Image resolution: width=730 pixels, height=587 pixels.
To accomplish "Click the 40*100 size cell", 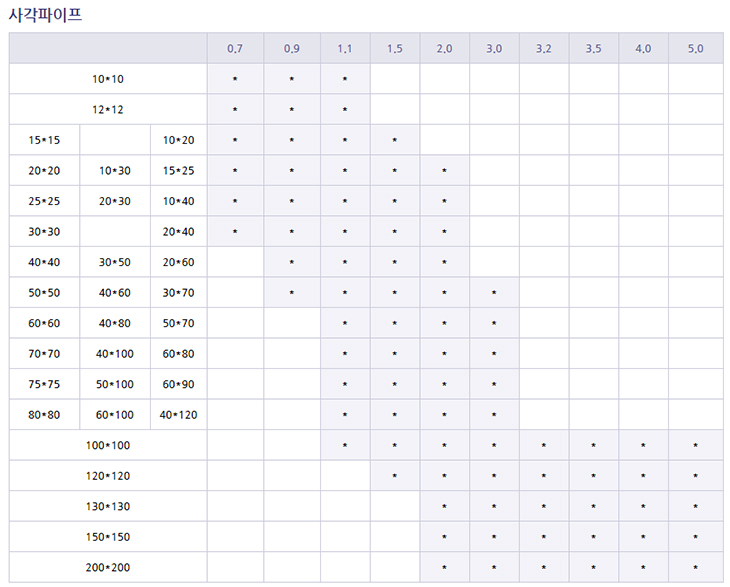I will click(x=115, y=354).
